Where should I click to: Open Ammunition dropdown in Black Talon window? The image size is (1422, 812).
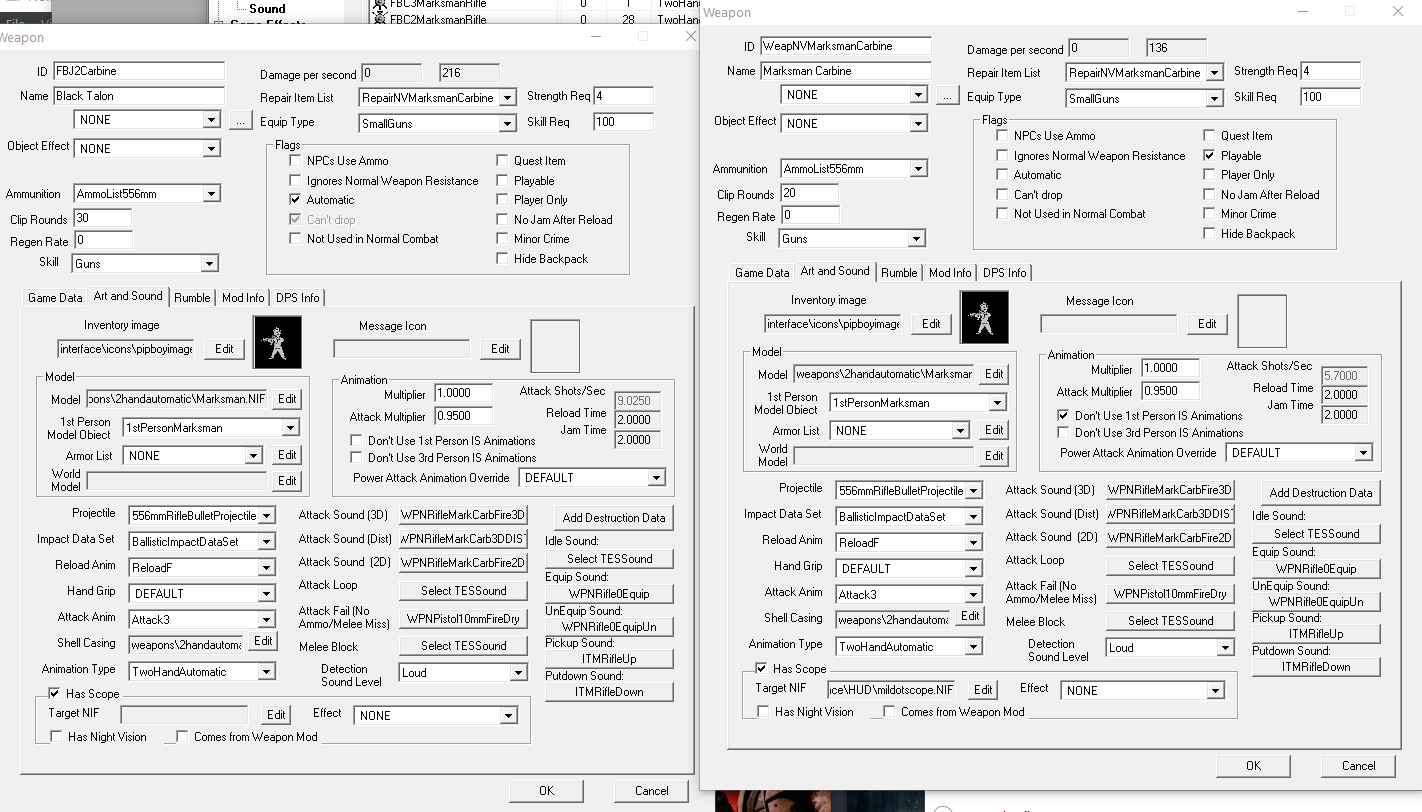210,194
